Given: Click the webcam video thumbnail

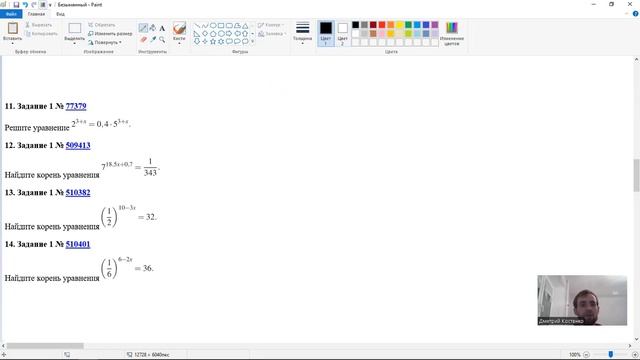Looking at the screenshot, I should tap(582, 300).
